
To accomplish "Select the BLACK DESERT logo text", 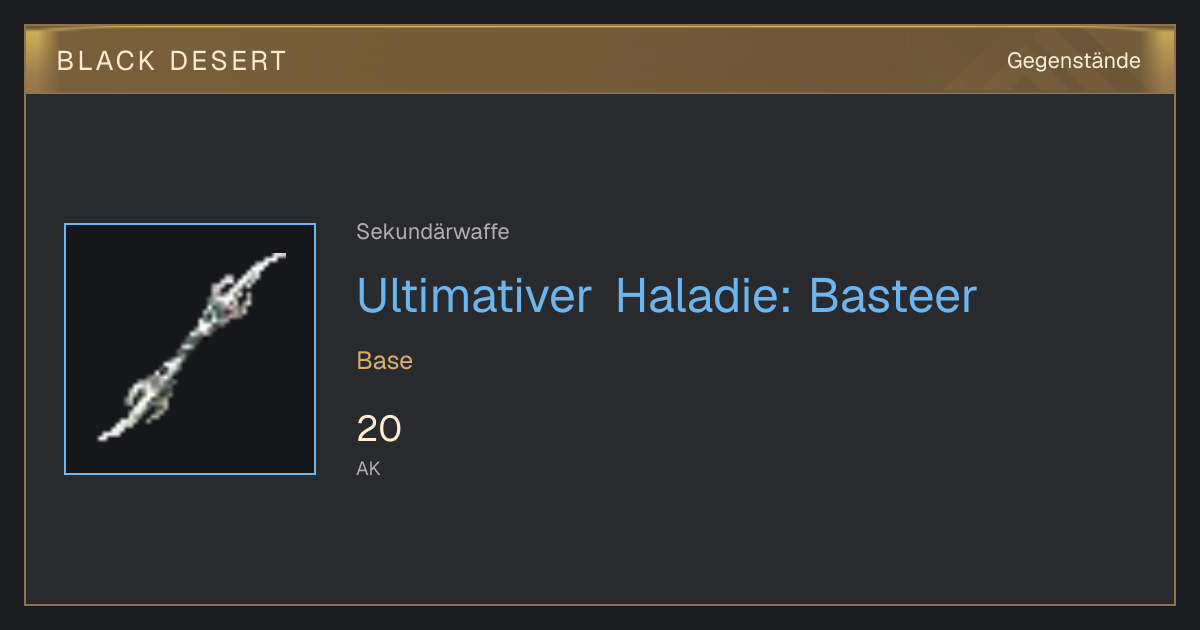I will pos(172,61).
